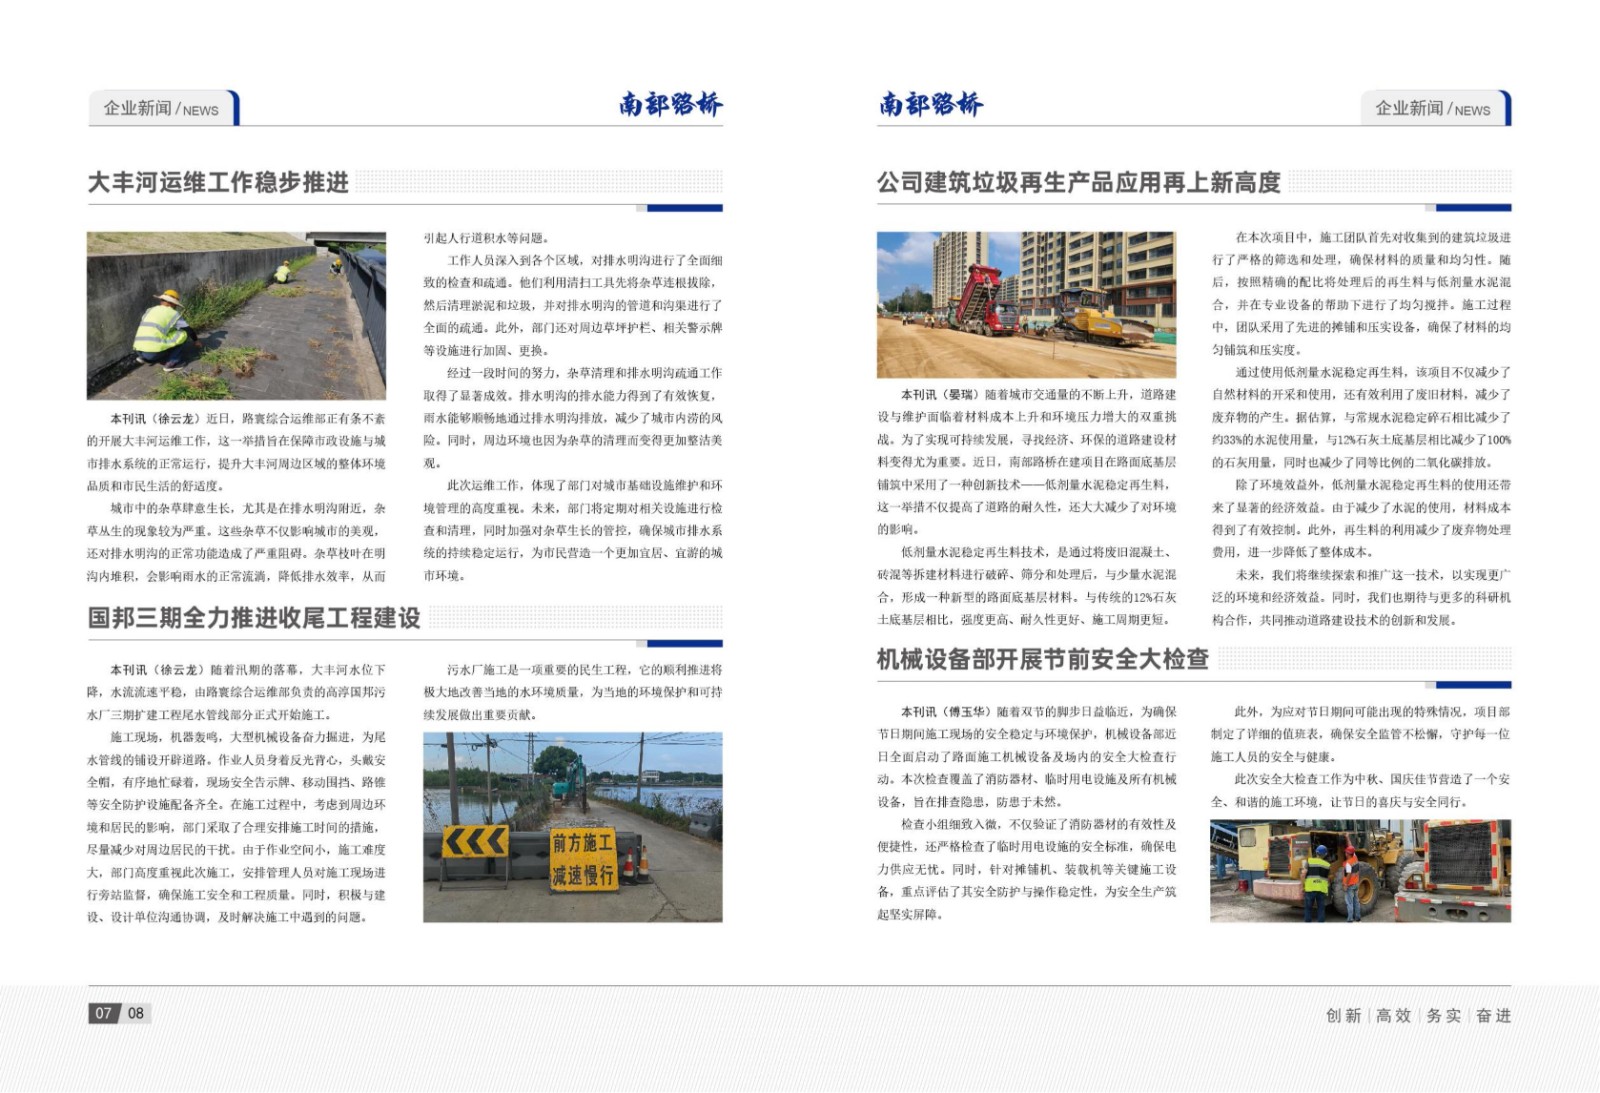Click paragraph starting 经过一段时间的努力
Screen dimensions: 1600x1093
coord(572,418)
